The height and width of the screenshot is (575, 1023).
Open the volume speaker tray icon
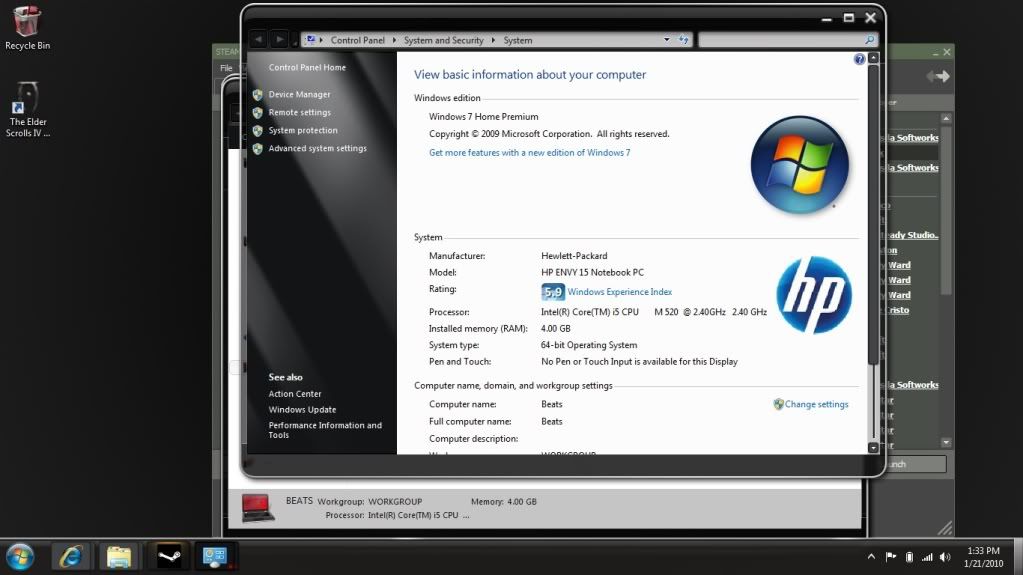945,557
